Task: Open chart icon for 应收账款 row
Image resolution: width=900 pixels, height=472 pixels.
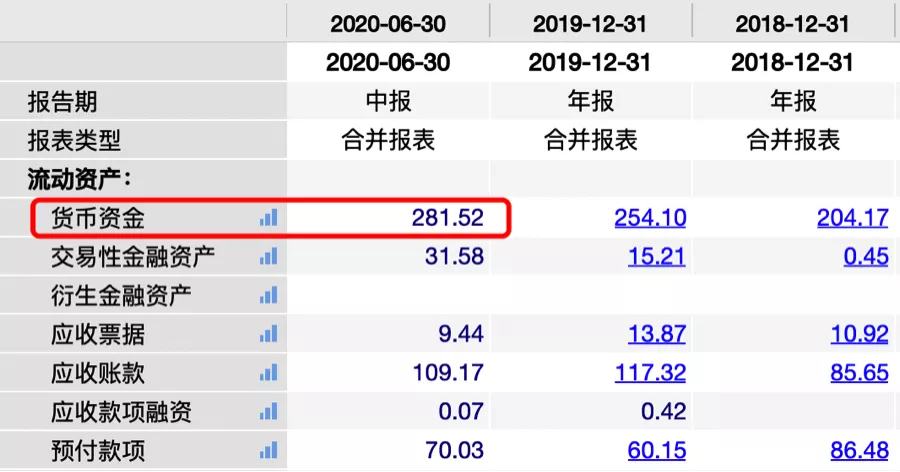Action: (x=269, y=373)
